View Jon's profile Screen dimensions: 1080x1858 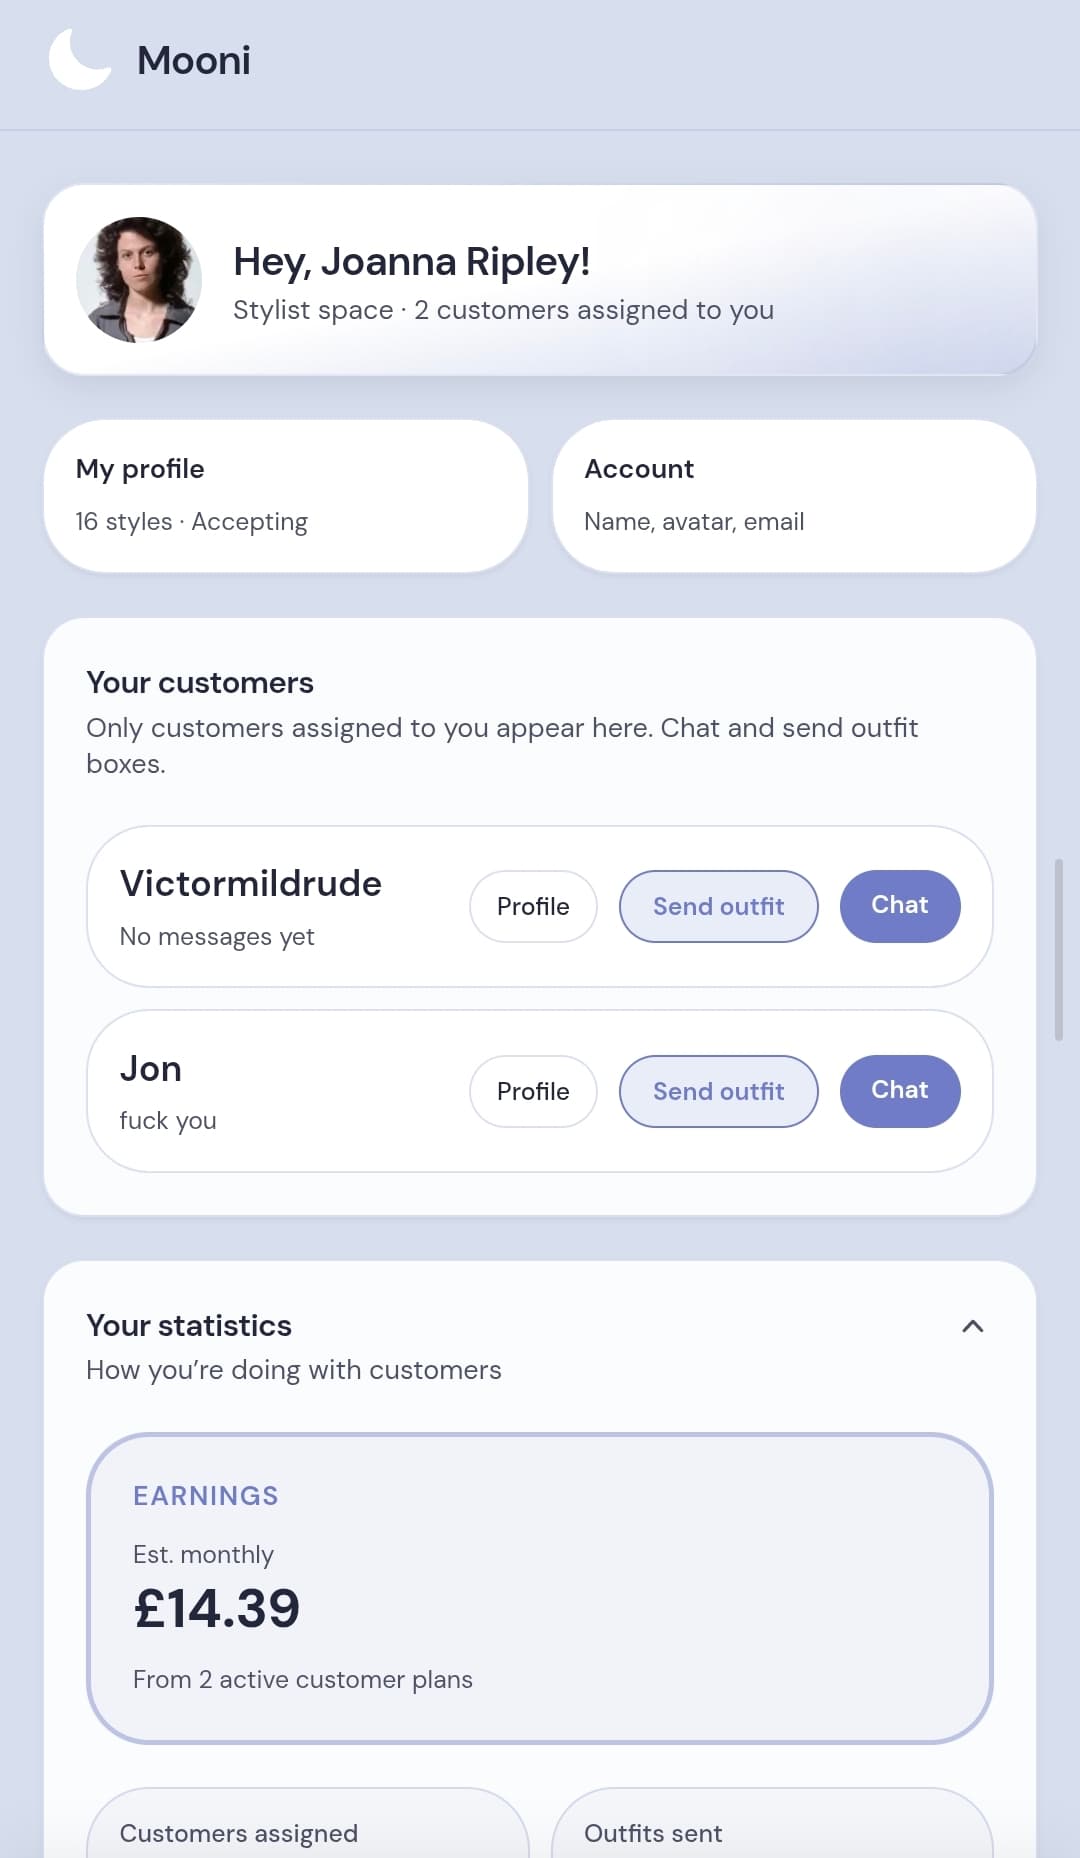[x=533, y=1091]
